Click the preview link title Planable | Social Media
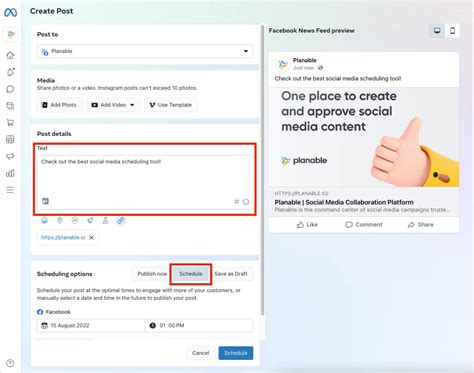Screen dimensions: 474x373 tap(344, 202)
